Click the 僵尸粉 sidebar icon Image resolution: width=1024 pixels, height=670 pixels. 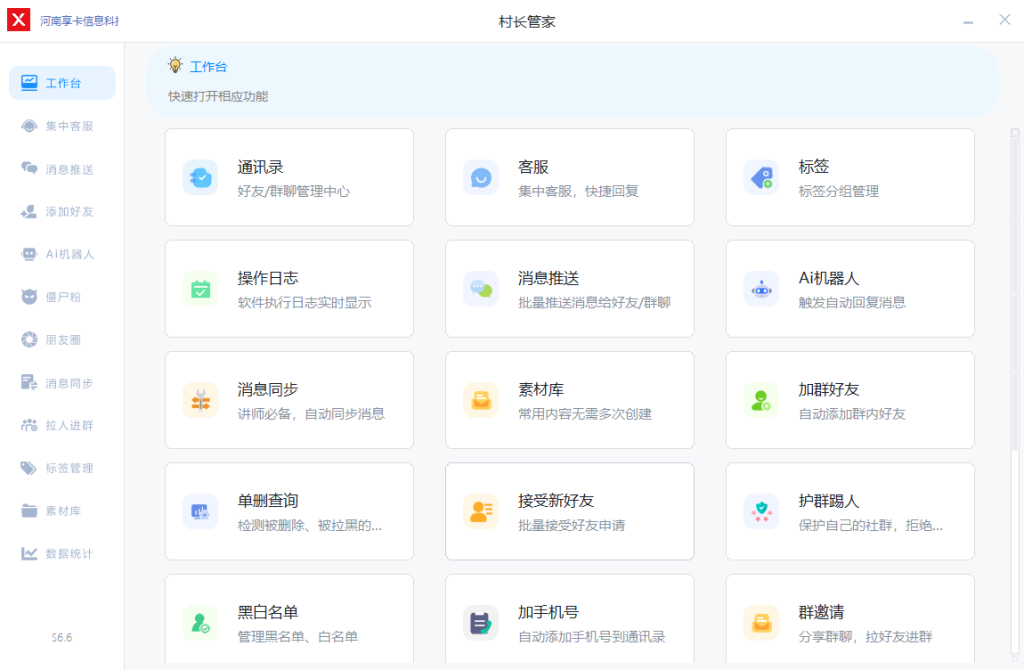tap(29, 296)
